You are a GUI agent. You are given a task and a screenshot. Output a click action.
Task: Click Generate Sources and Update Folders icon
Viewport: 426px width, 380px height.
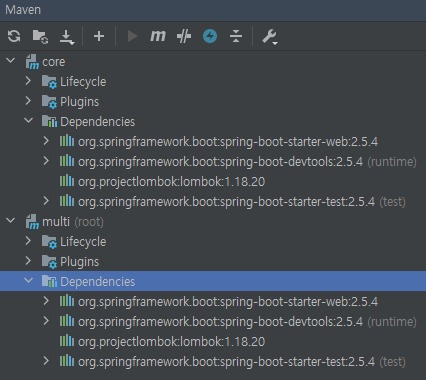pyautogui.click(x=40, y=36)
